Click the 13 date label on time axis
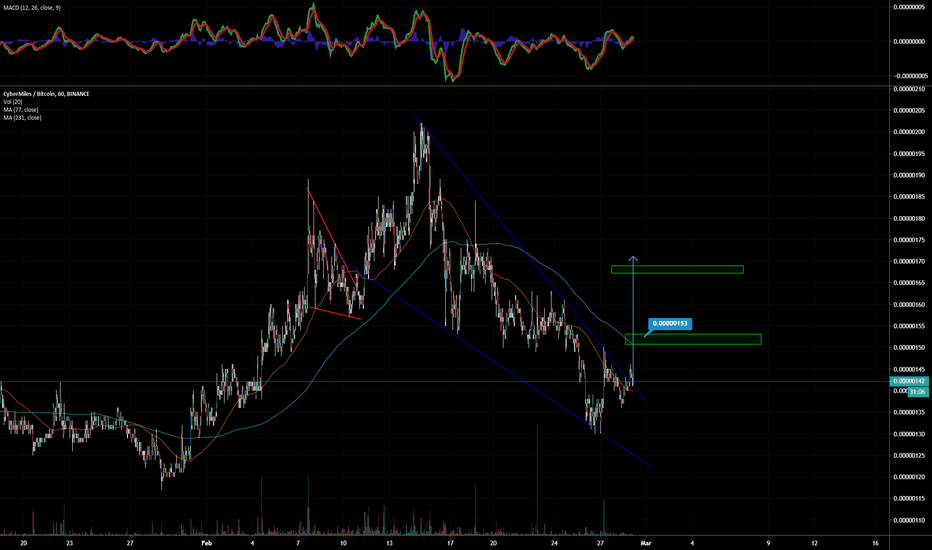This screenshot has width=932, height=550. pos(389,543)
